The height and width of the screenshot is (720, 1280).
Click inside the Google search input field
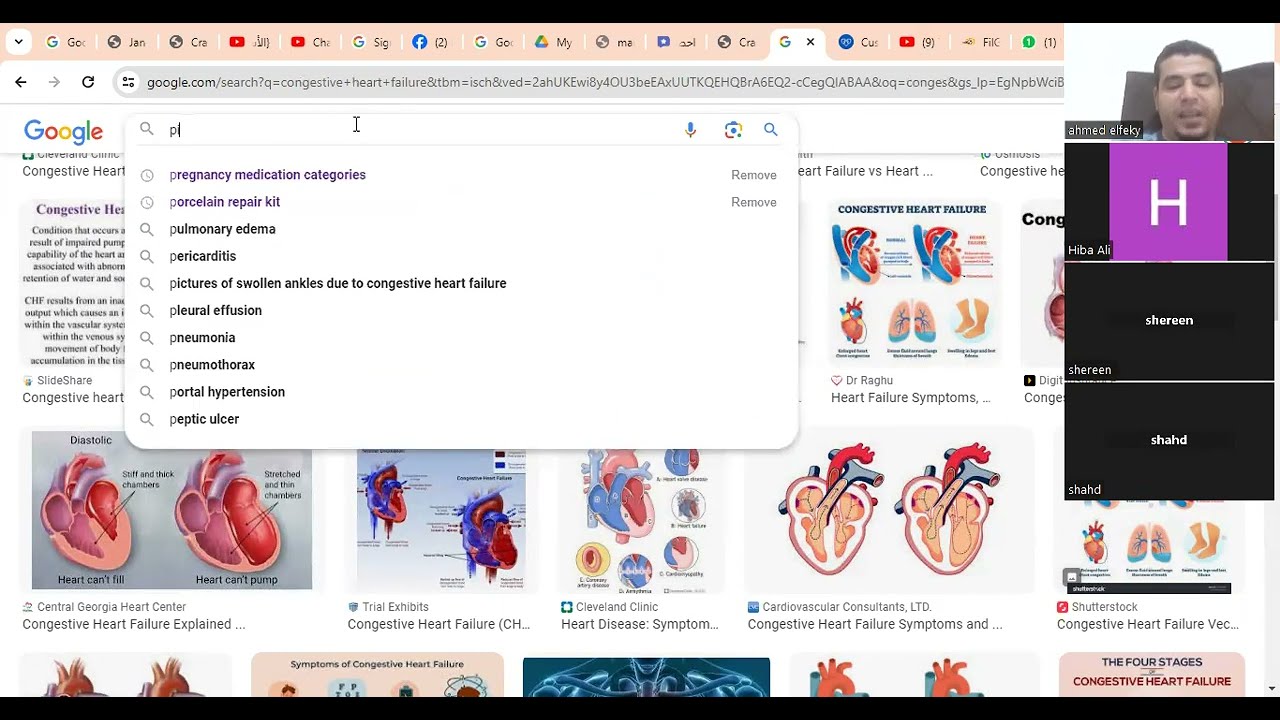[420, 130]
